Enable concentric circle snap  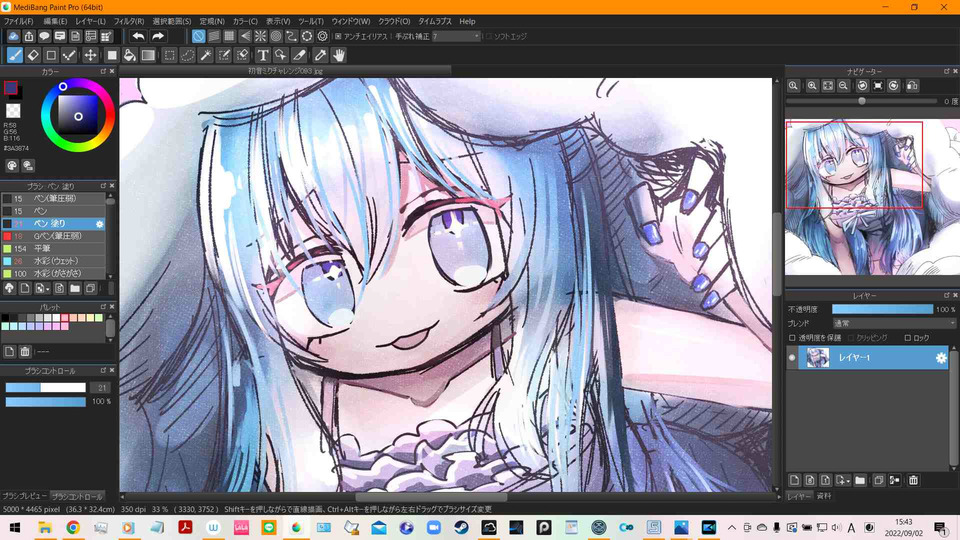pos(276,37)
